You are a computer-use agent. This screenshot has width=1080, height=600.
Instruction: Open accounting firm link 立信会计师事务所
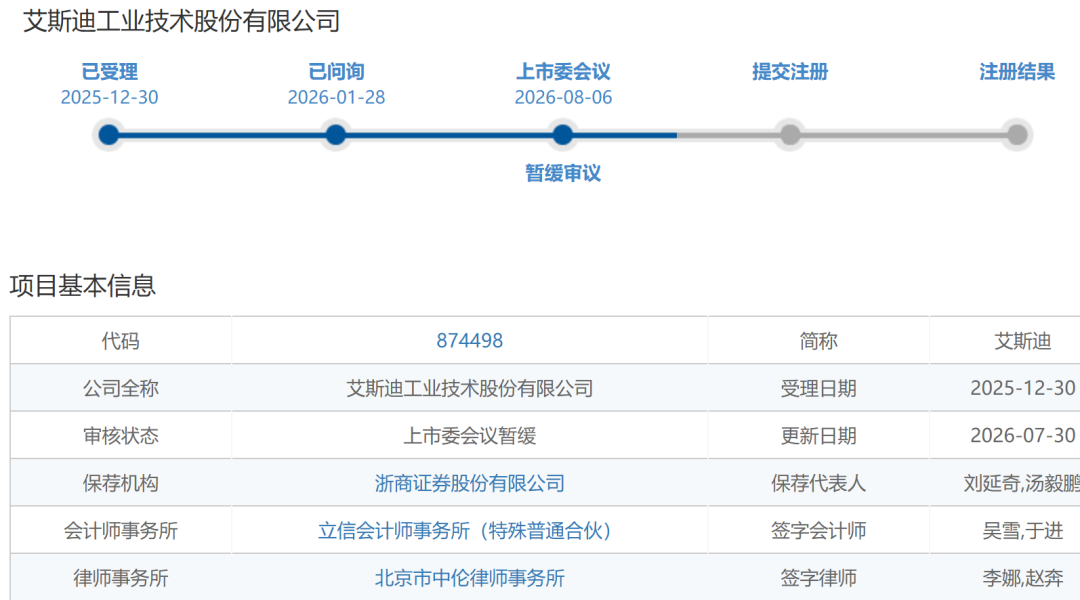point(464,530)
